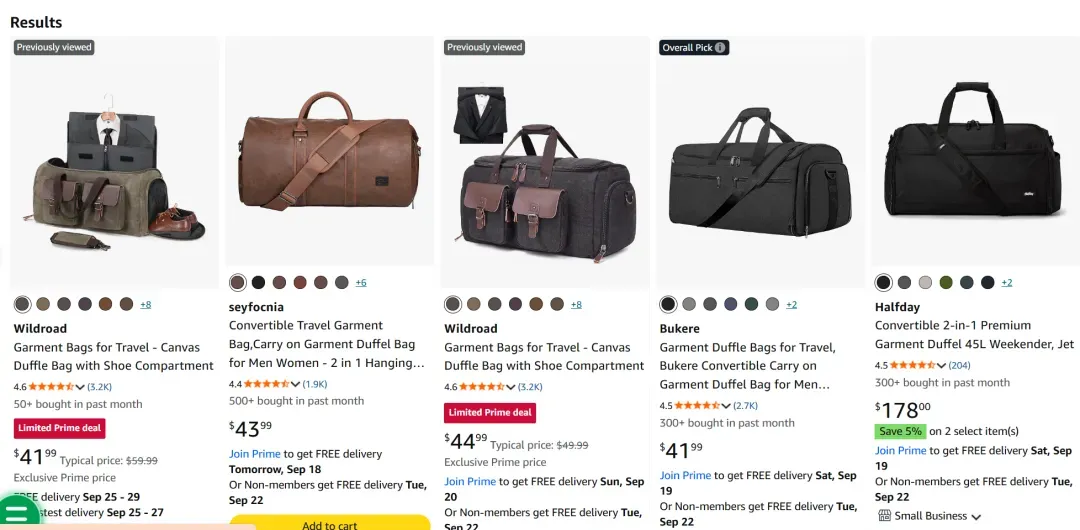The height and width of the screenshot is (530, 1080).
Task: Add seyfocnia garment bag to cart
Action: pos(330,522)
